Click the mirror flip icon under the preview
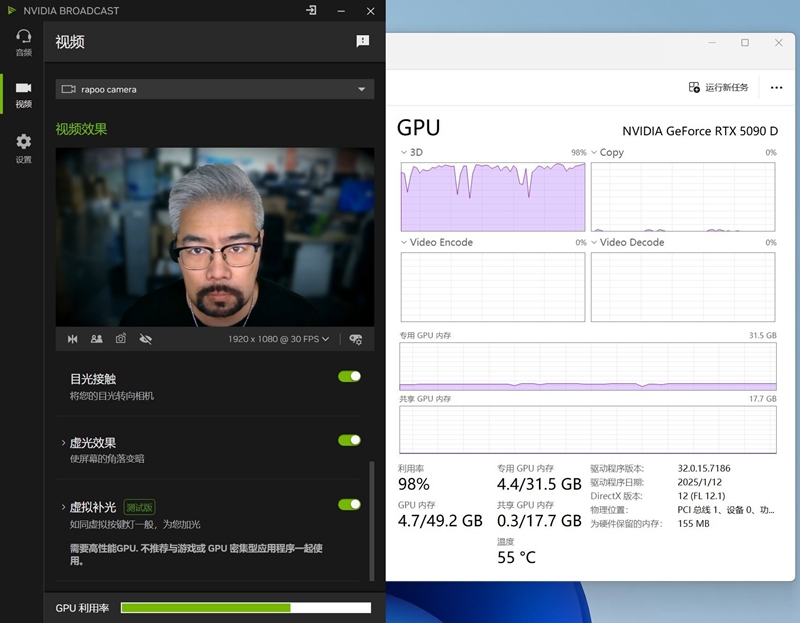This screenshot has width=800, height=623. coord(72,339)
